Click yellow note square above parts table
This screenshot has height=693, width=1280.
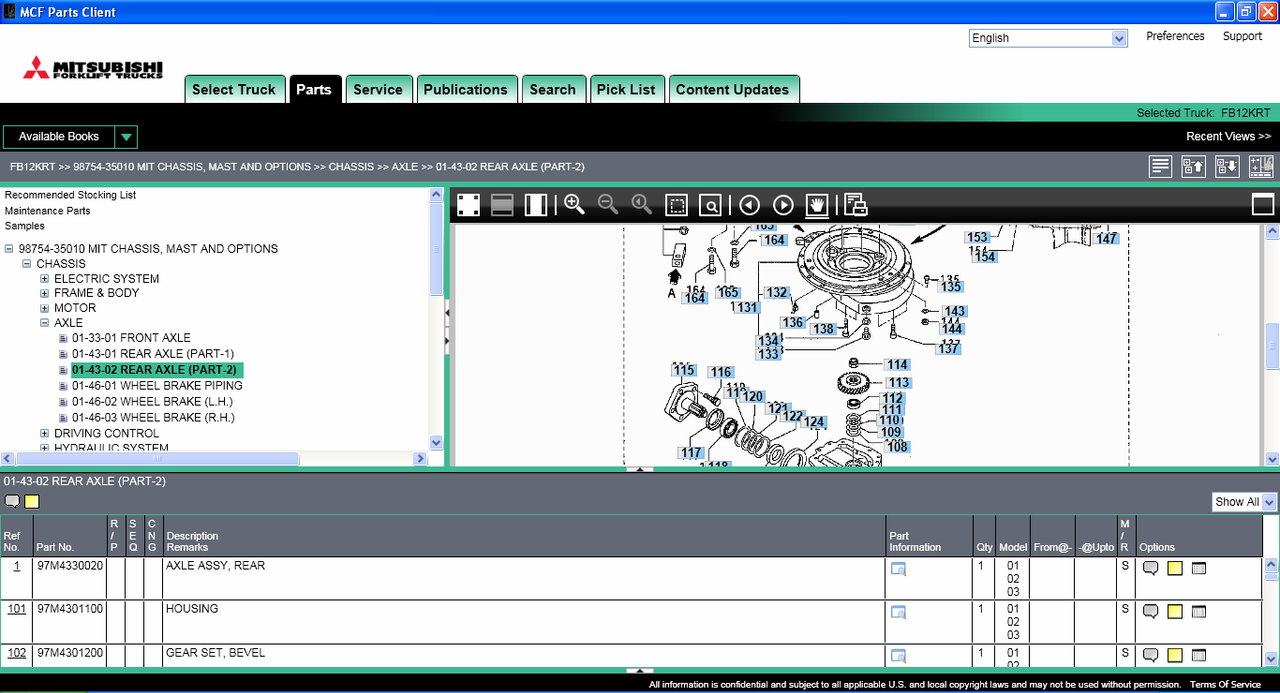pos(32,501)
